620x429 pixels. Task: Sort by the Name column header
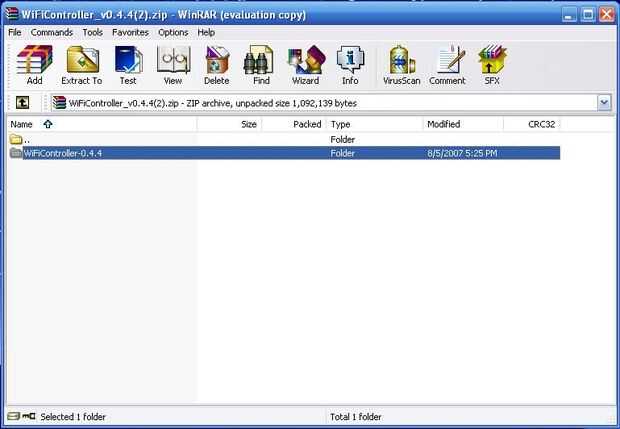(x=102, y=124)
